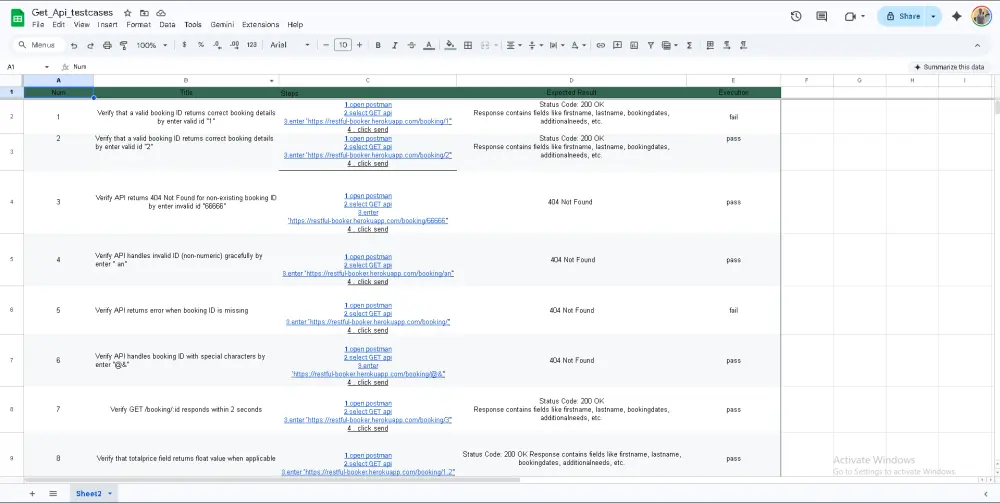
Task: Click the borders icon
Action: pos(468,45)
